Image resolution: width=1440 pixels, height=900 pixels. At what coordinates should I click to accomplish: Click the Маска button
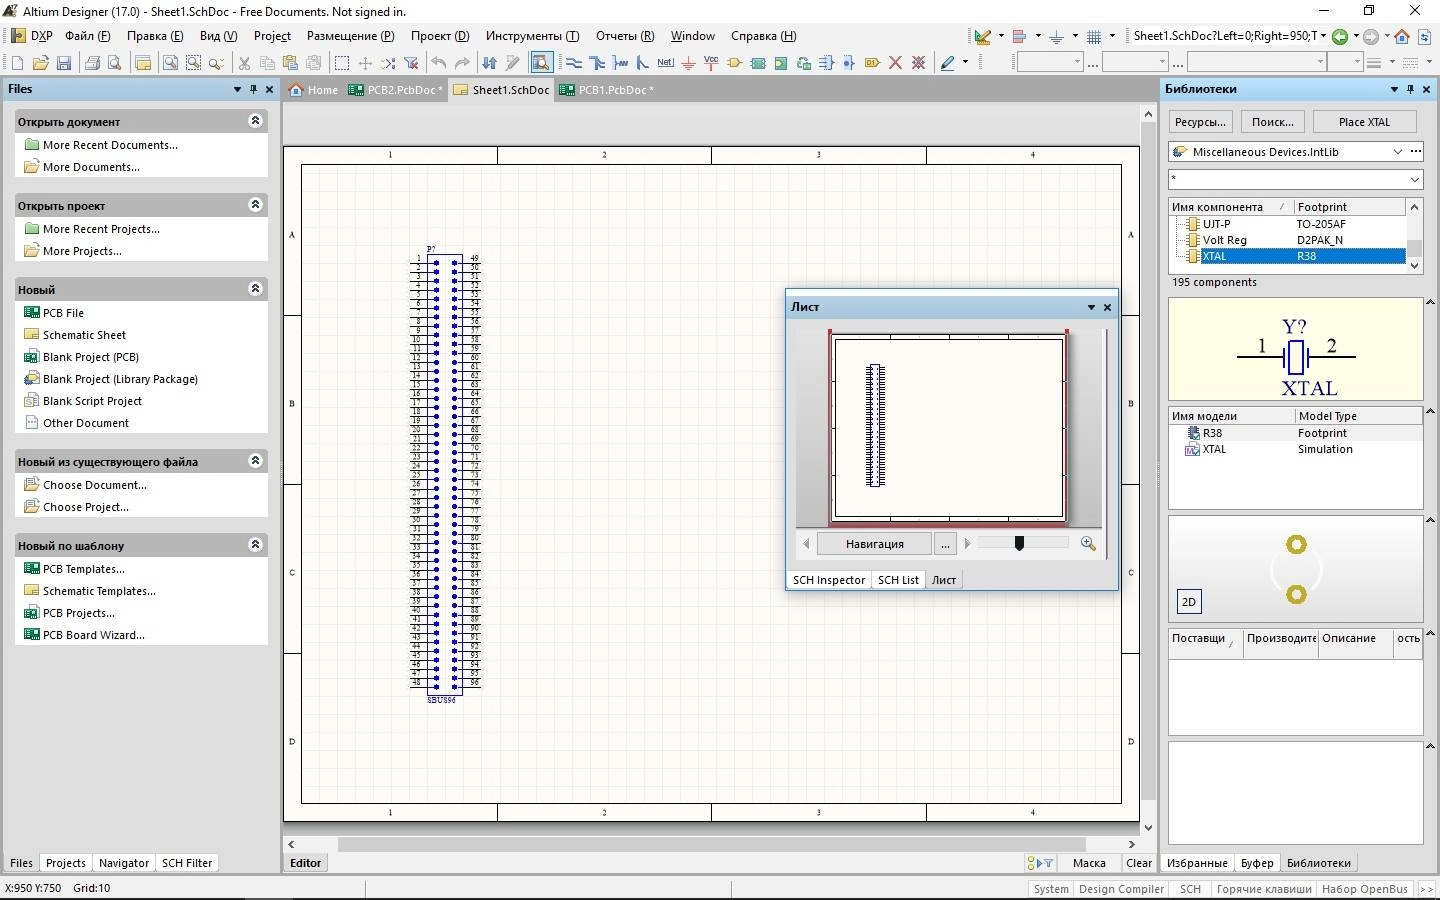(1089, 863)
